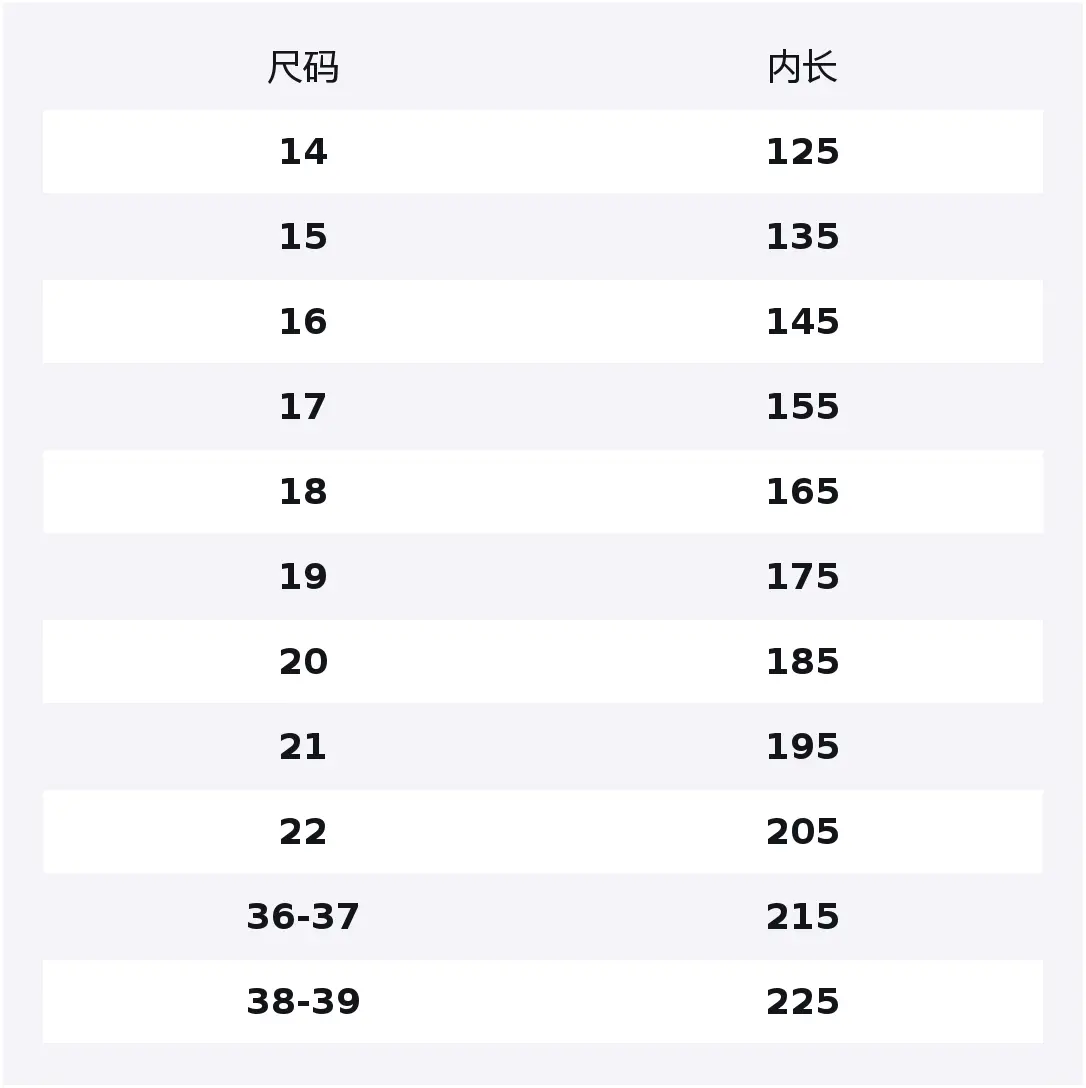1086x1088 pixels.
Task: Select size 14 cell
Action: (x=303, y=152)
